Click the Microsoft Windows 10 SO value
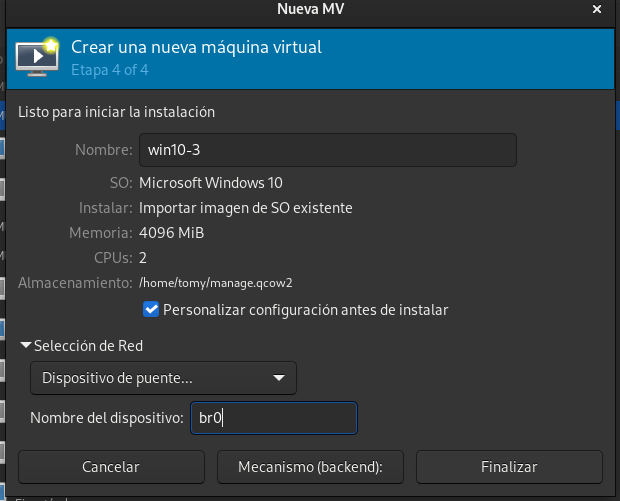 (x=211, y=183)
